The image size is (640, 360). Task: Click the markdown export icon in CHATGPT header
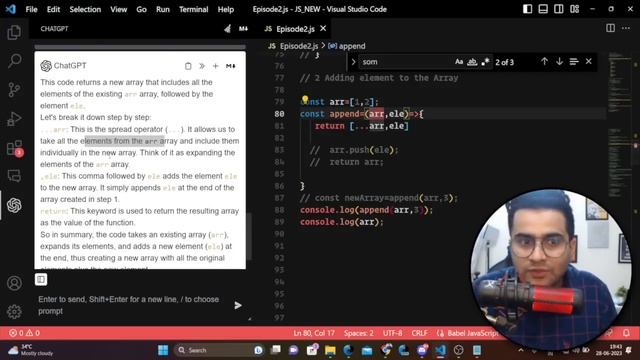(x=243, y=29)
